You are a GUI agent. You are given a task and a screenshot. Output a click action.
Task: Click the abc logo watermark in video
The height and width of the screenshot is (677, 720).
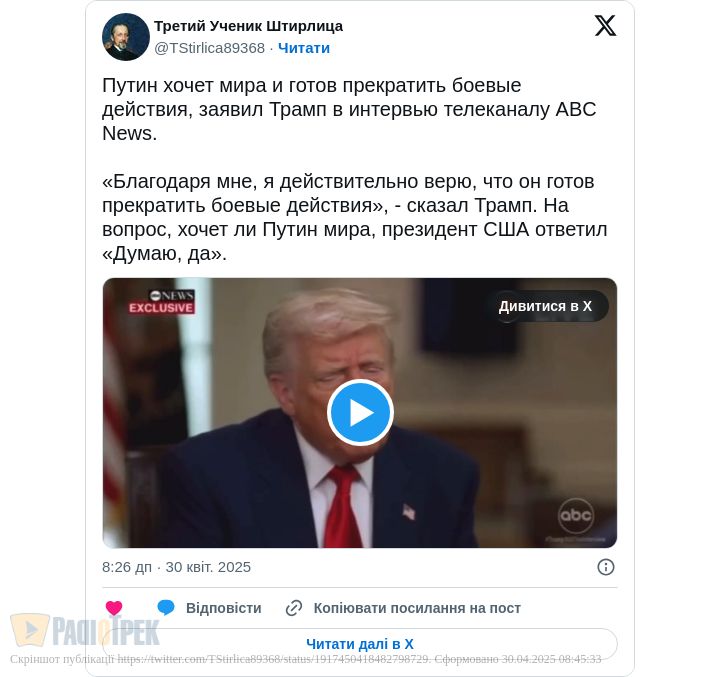[576, 516]
